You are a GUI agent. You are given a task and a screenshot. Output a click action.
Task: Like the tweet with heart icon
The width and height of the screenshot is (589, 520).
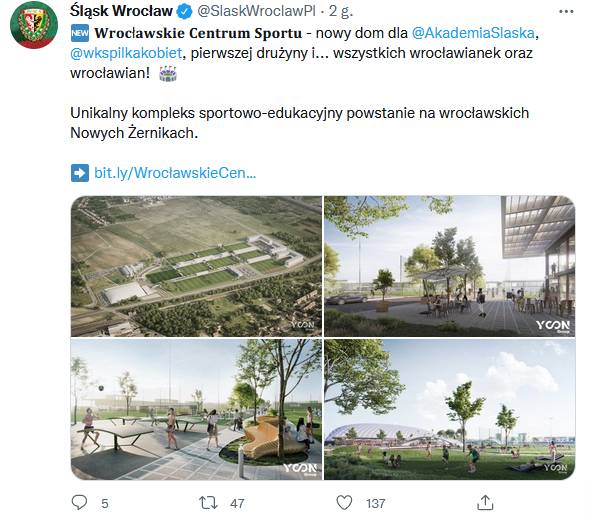point(344,503)
